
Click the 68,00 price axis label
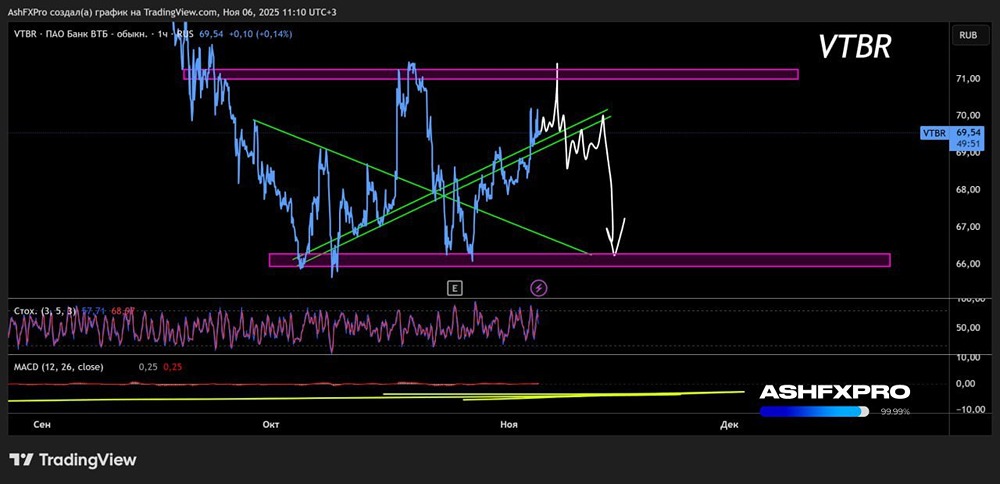tap(968, 189)
